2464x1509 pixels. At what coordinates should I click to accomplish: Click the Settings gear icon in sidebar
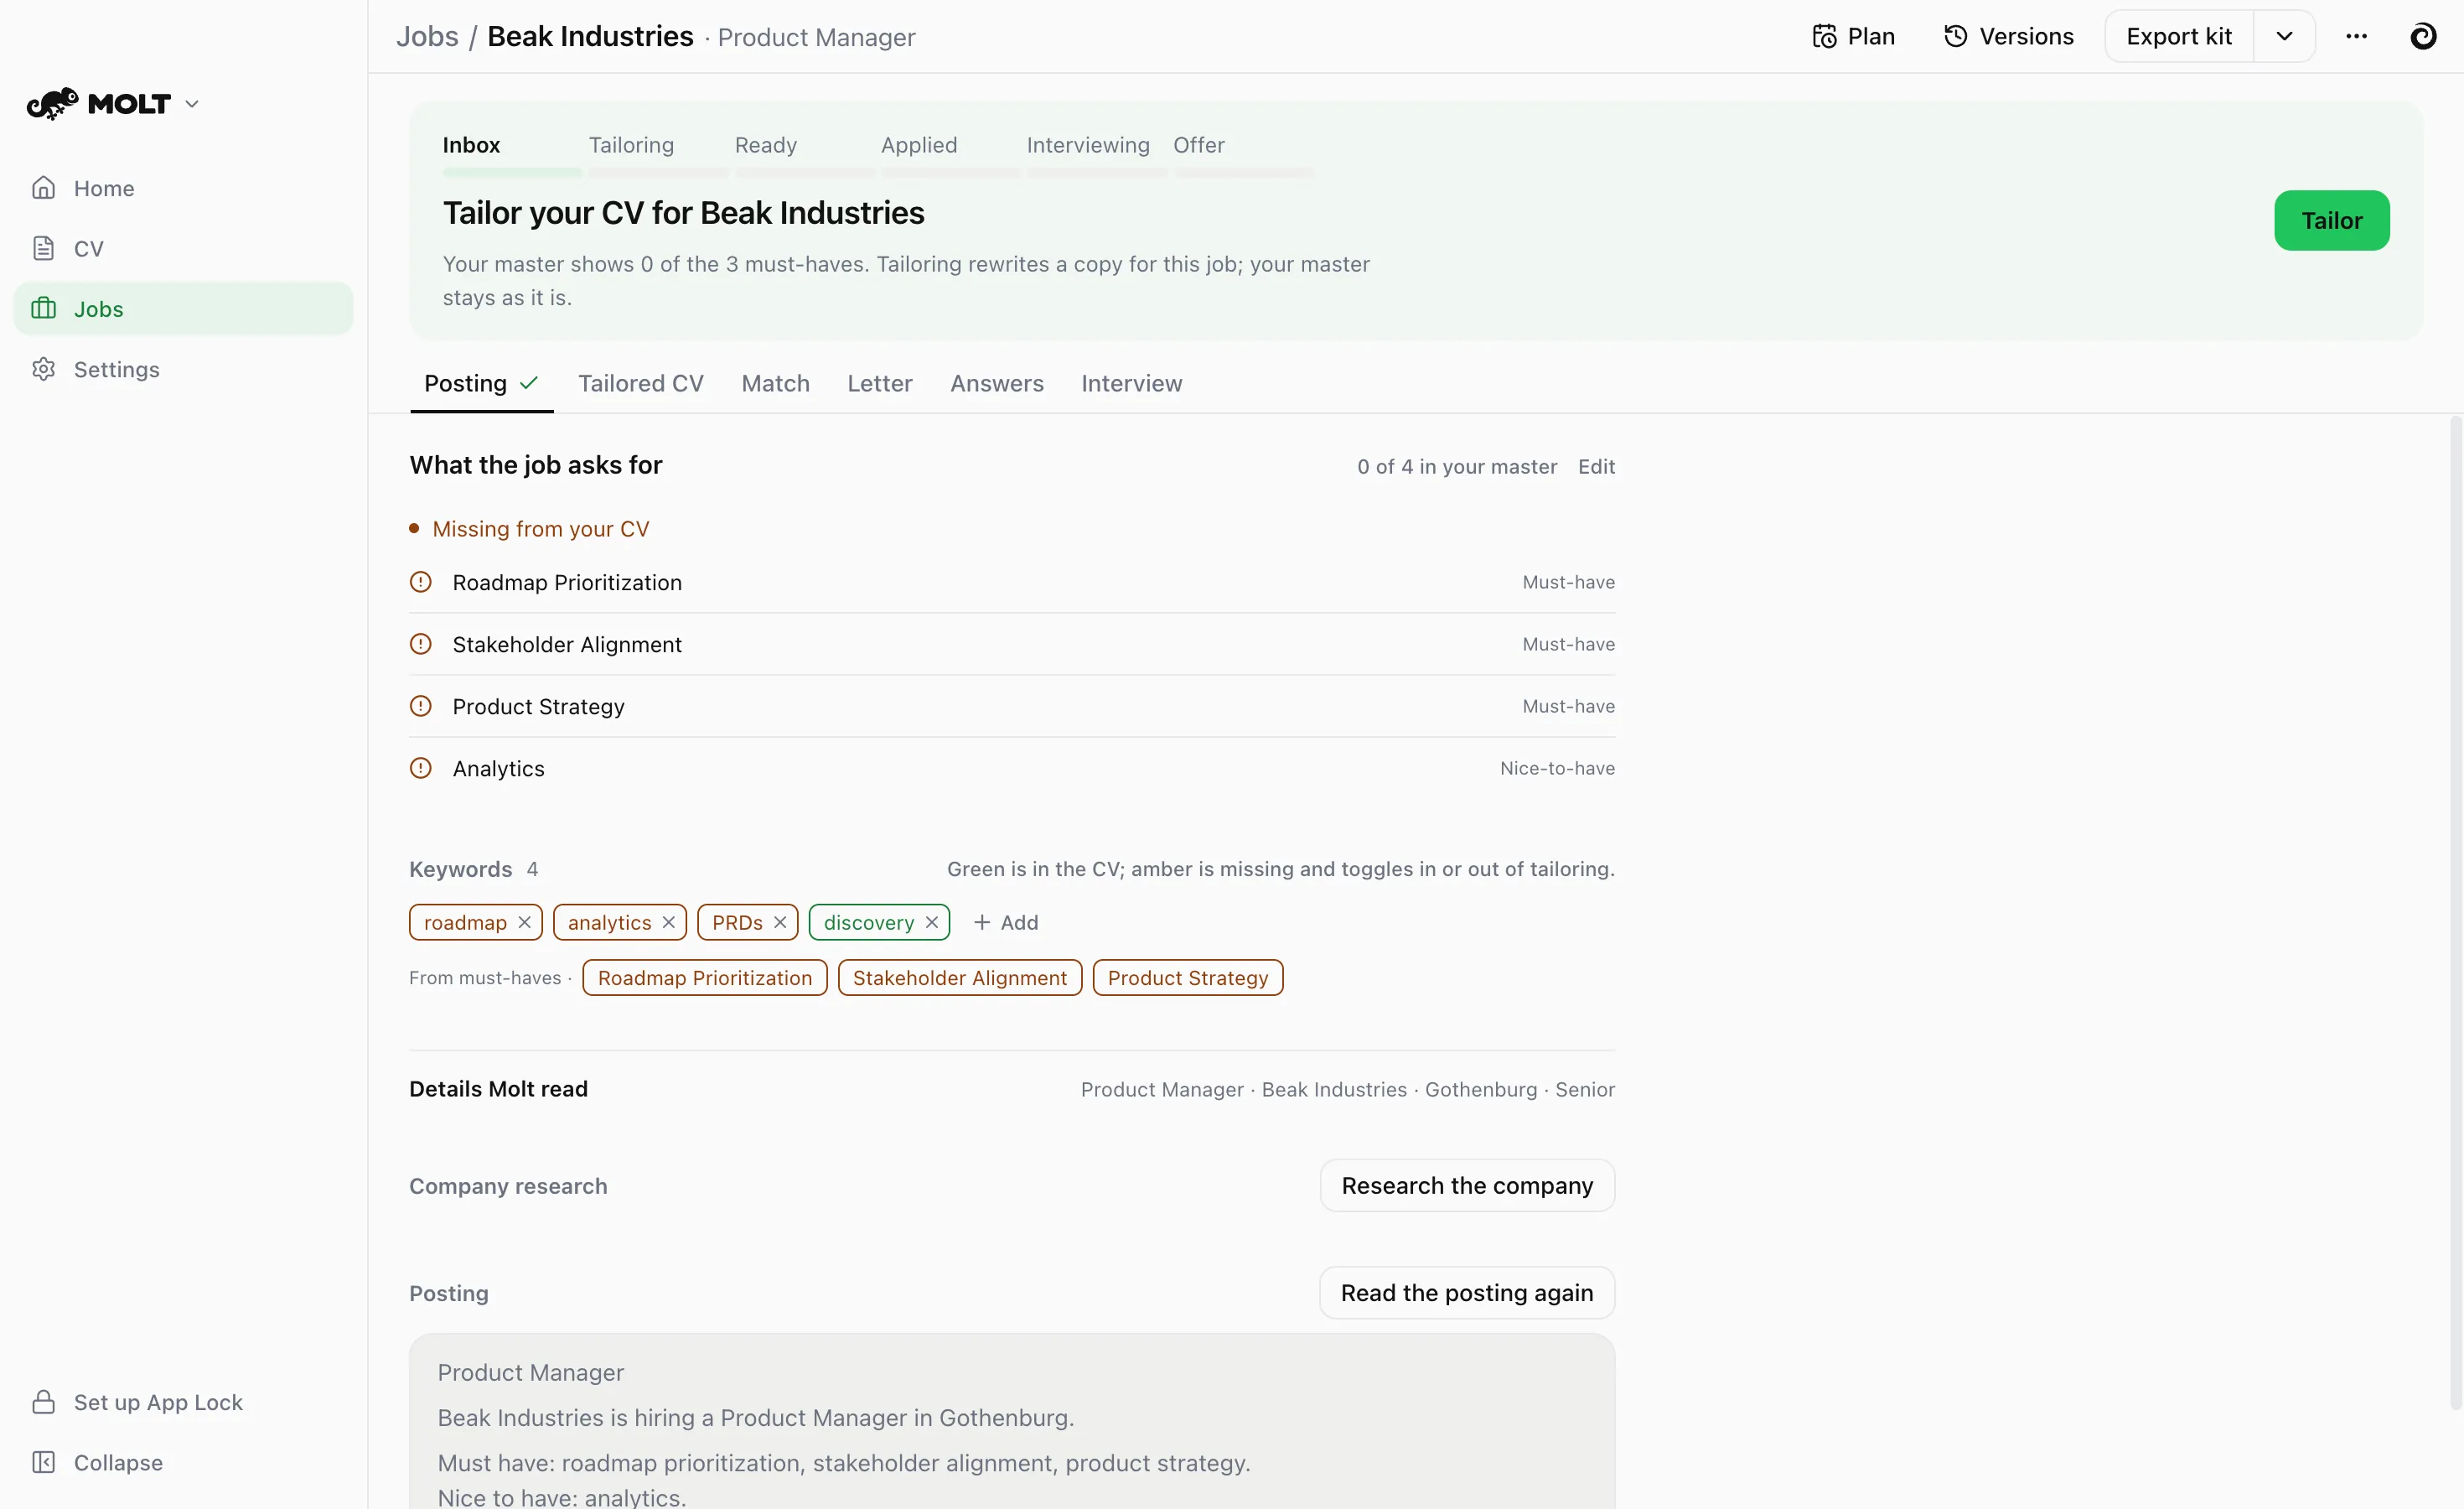click(x=43, y=369)
